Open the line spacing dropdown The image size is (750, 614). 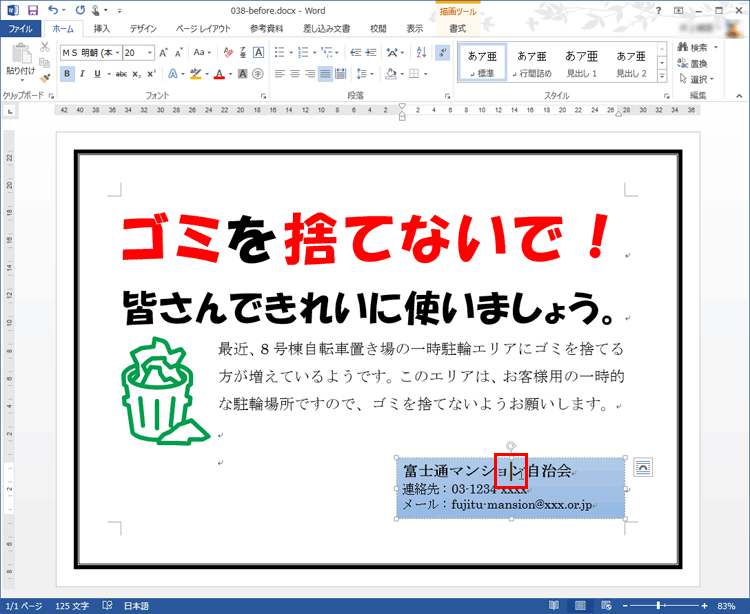coord(365,74)
